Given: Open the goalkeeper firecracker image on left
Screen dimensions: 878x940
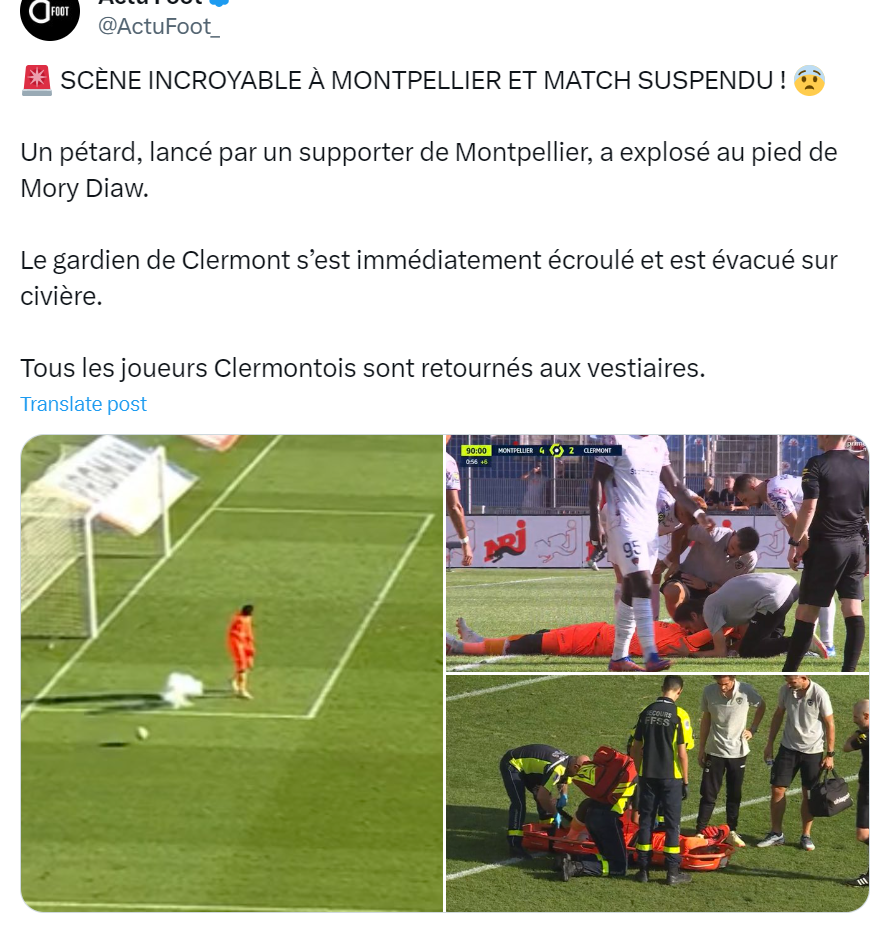Looking at the screenshot, I should coord(232,673).
